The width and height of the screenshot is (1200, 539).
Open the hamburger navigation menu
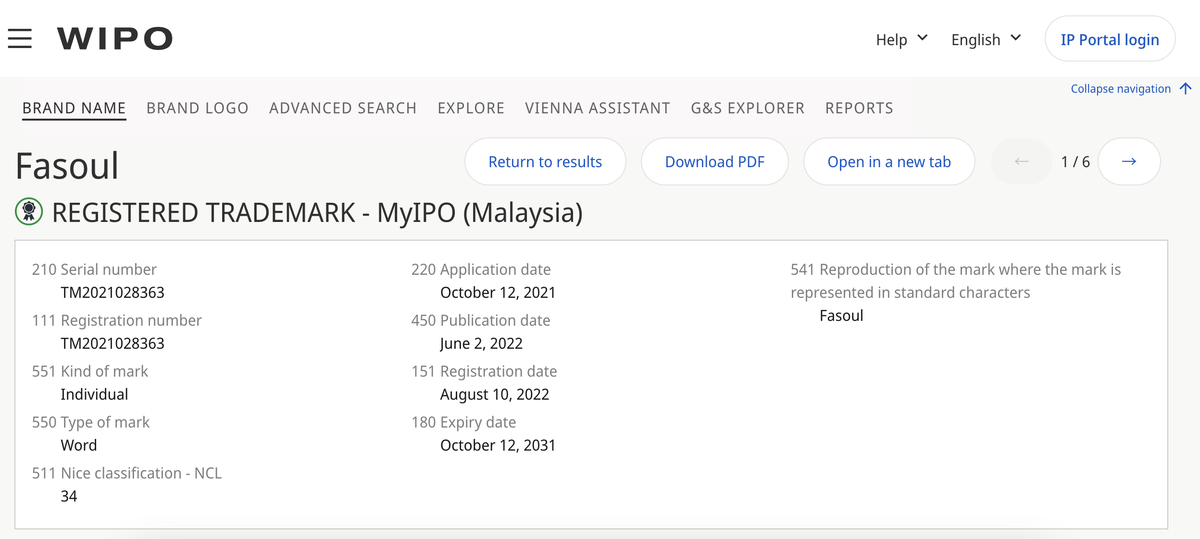point(19,39)
